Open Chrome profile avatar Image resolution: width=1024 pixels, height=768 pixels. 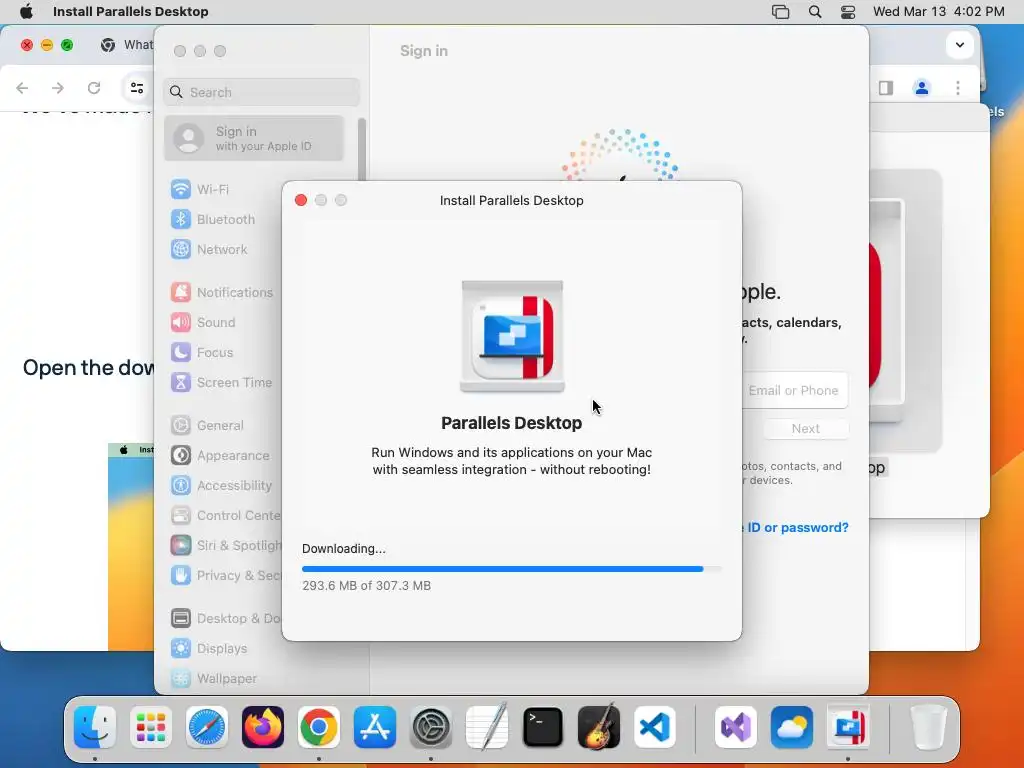[921, 88]
